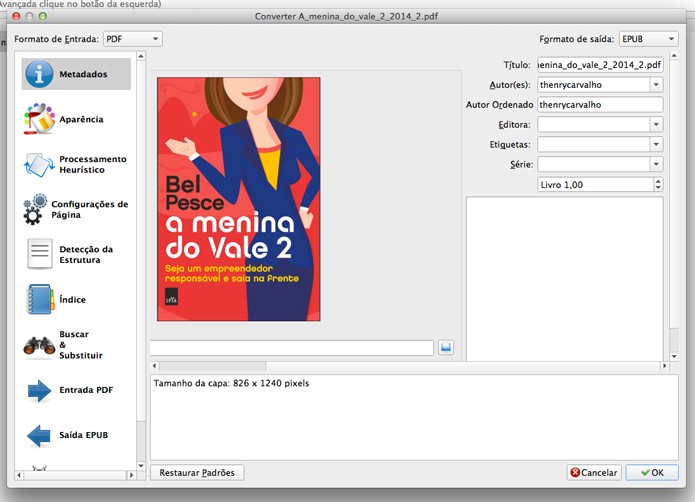
Task: Open the Aparência paint bucket icon
Action: pyautogui.click(x=39, y=119)
